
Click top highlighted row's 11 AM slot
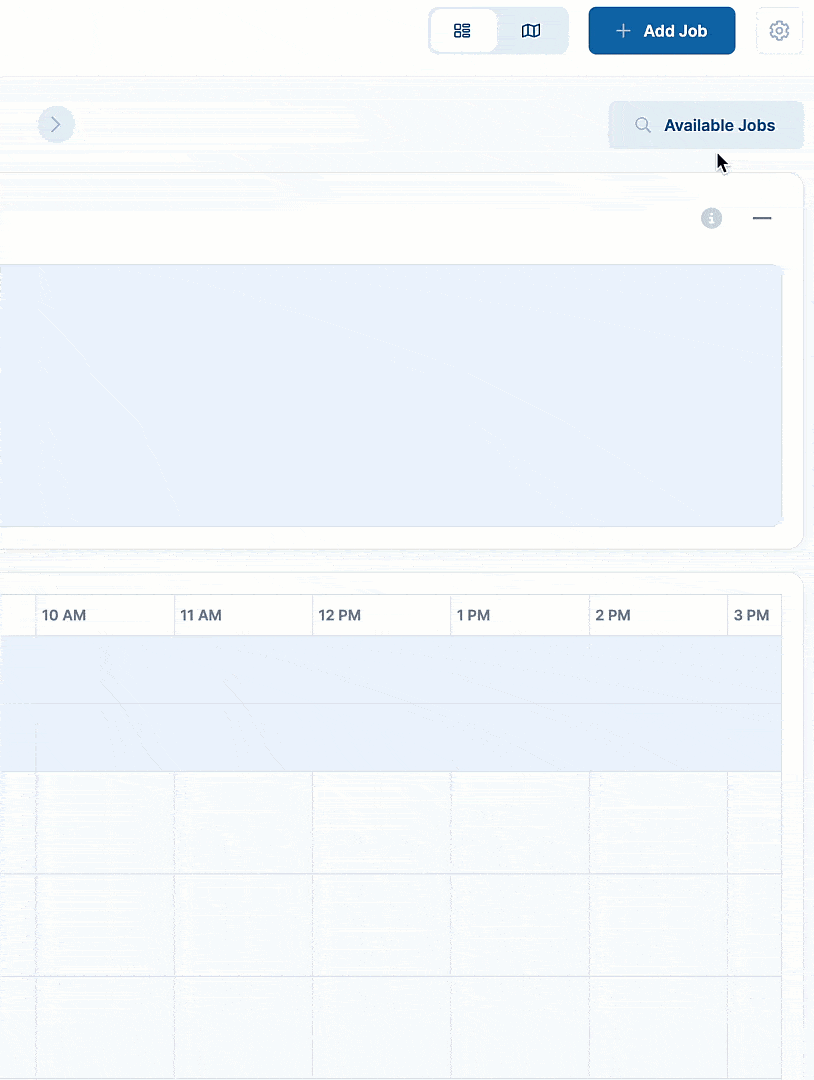tap(243, 670)
